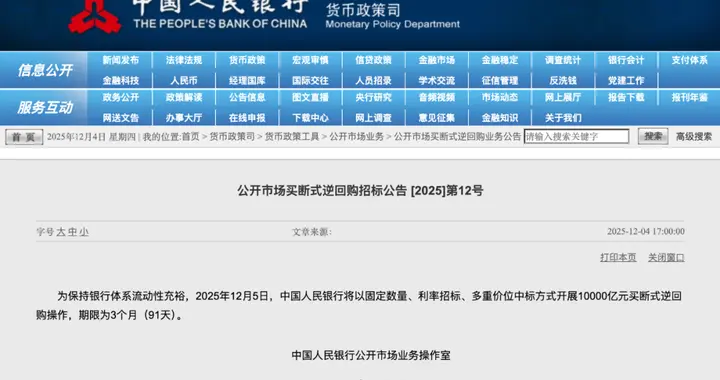720x380 pixels.
Task: Select 报刊年鉴 menu item
Action: (689, 97)
